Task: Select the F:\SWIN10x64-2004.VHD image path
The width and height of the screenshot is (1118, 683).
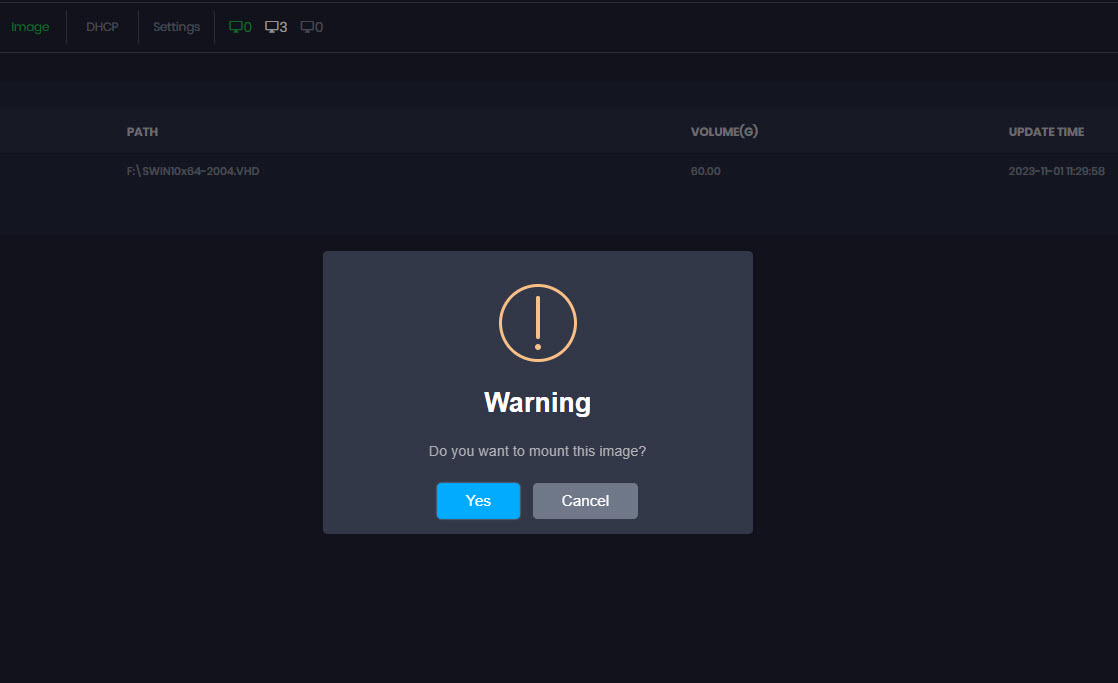Action: pos(193,171)
